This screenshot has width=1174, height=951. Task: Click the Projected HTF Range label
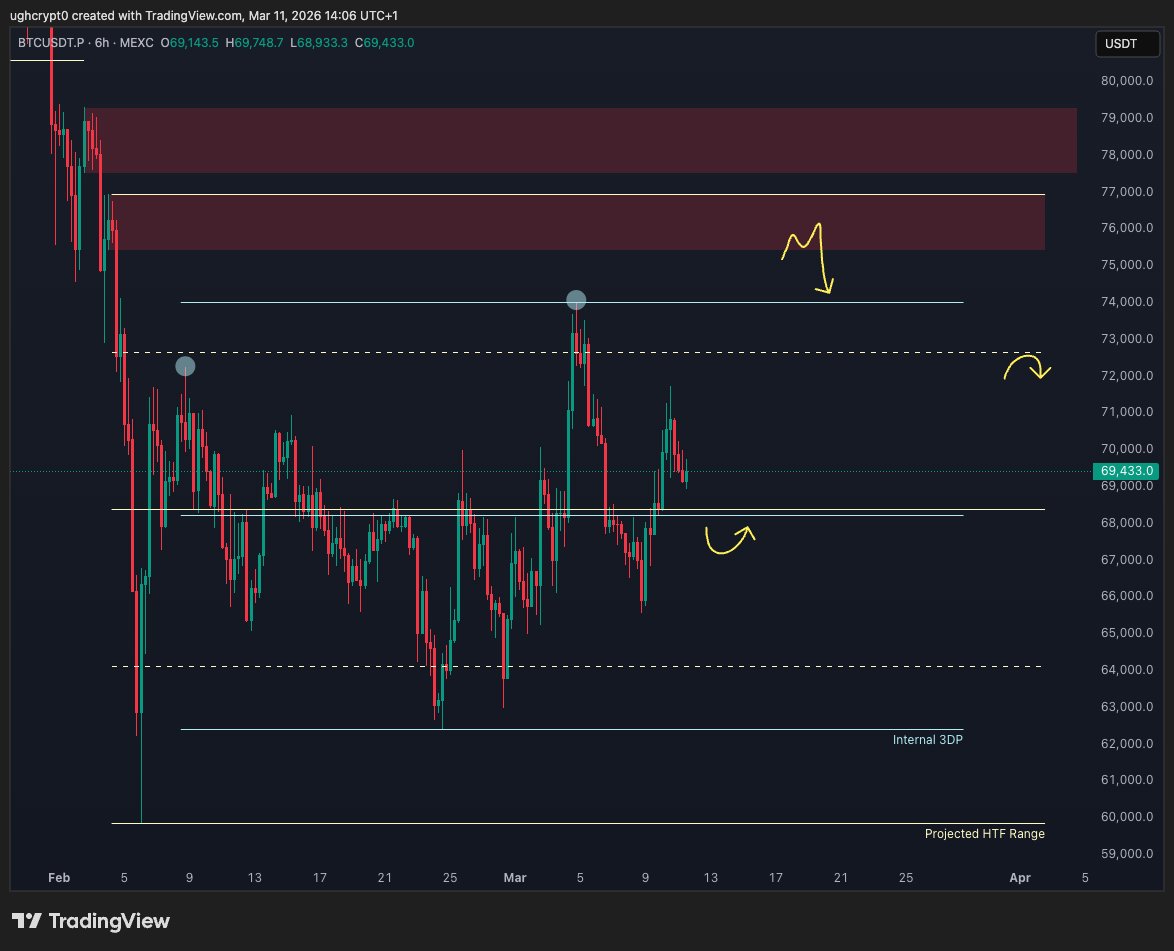(985, 833)
